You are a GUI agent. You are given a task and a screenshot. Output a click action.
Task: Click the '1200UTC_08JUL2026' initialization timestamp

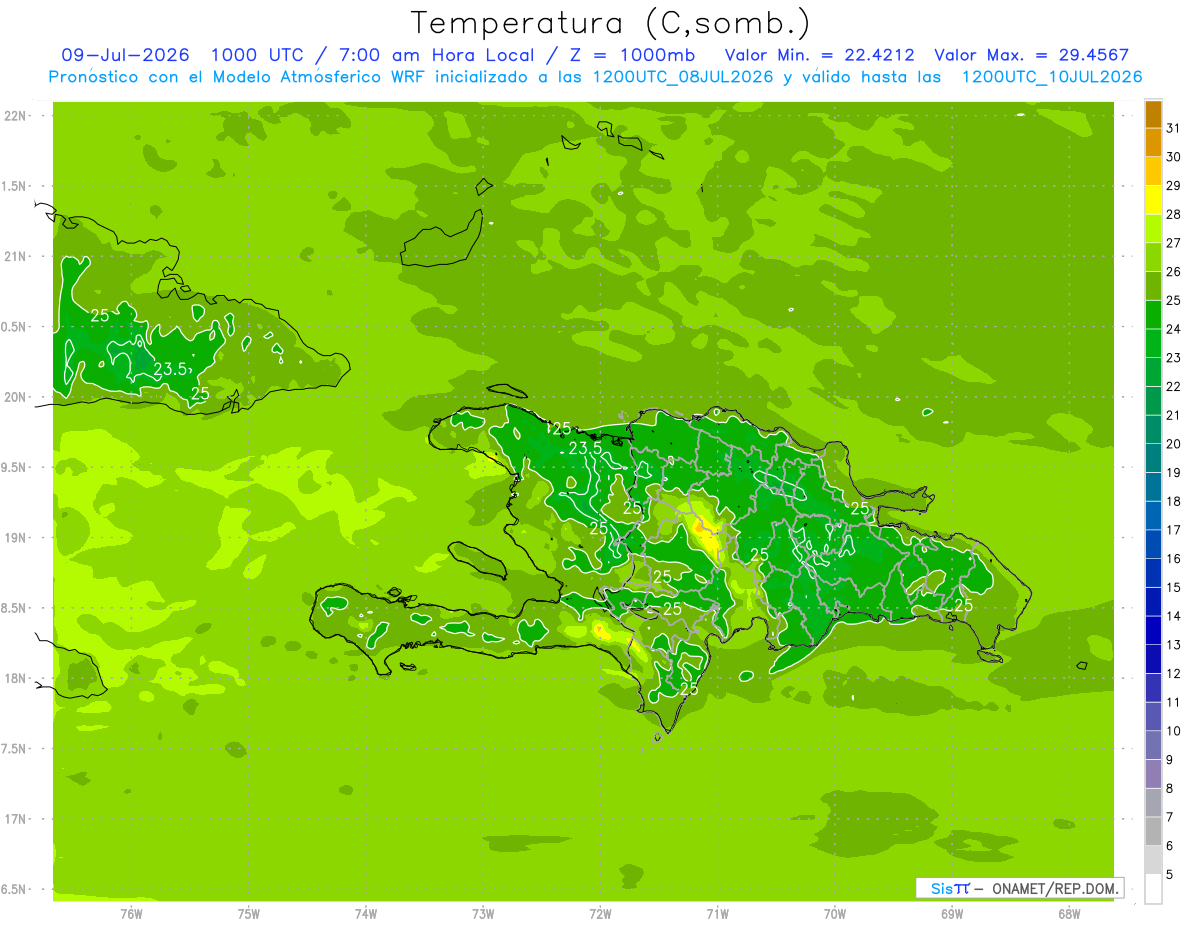pyautogui.click(x=684, y=77)
